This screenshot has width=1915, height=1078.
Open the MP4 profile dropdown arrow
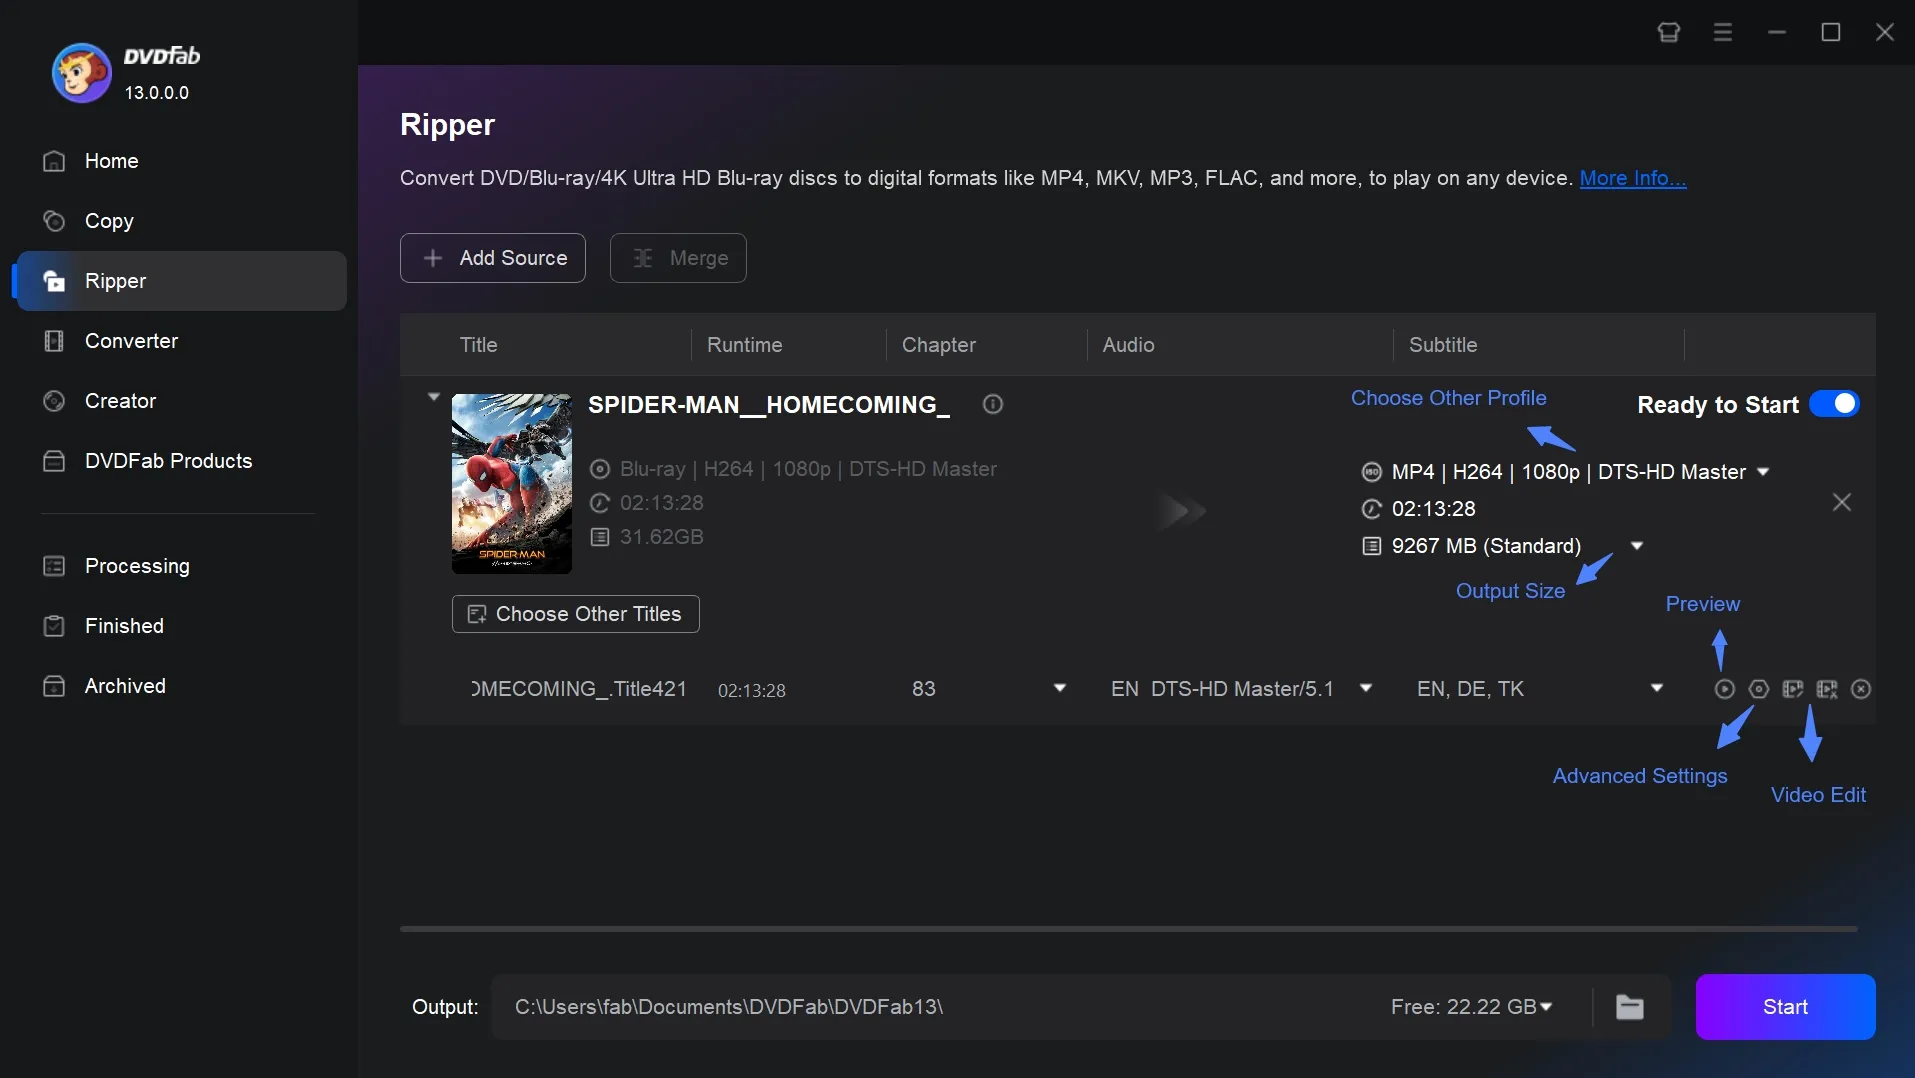point(1763,471)
